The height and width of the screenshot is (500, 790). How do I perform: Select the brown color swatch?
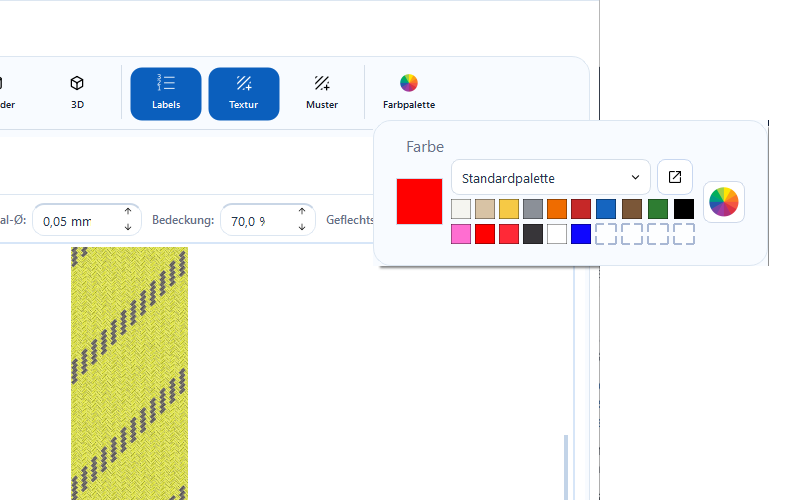tap(632, 209)
